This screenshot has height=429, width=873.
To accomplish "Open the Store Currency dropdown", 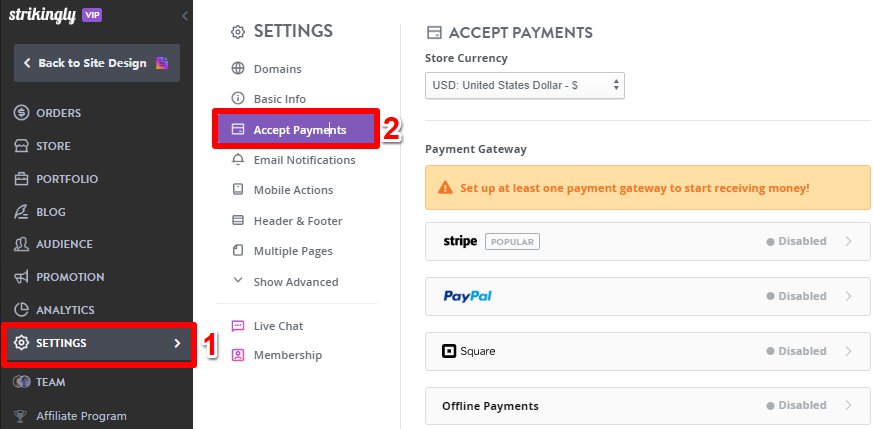I will click(x=524, y=86).
